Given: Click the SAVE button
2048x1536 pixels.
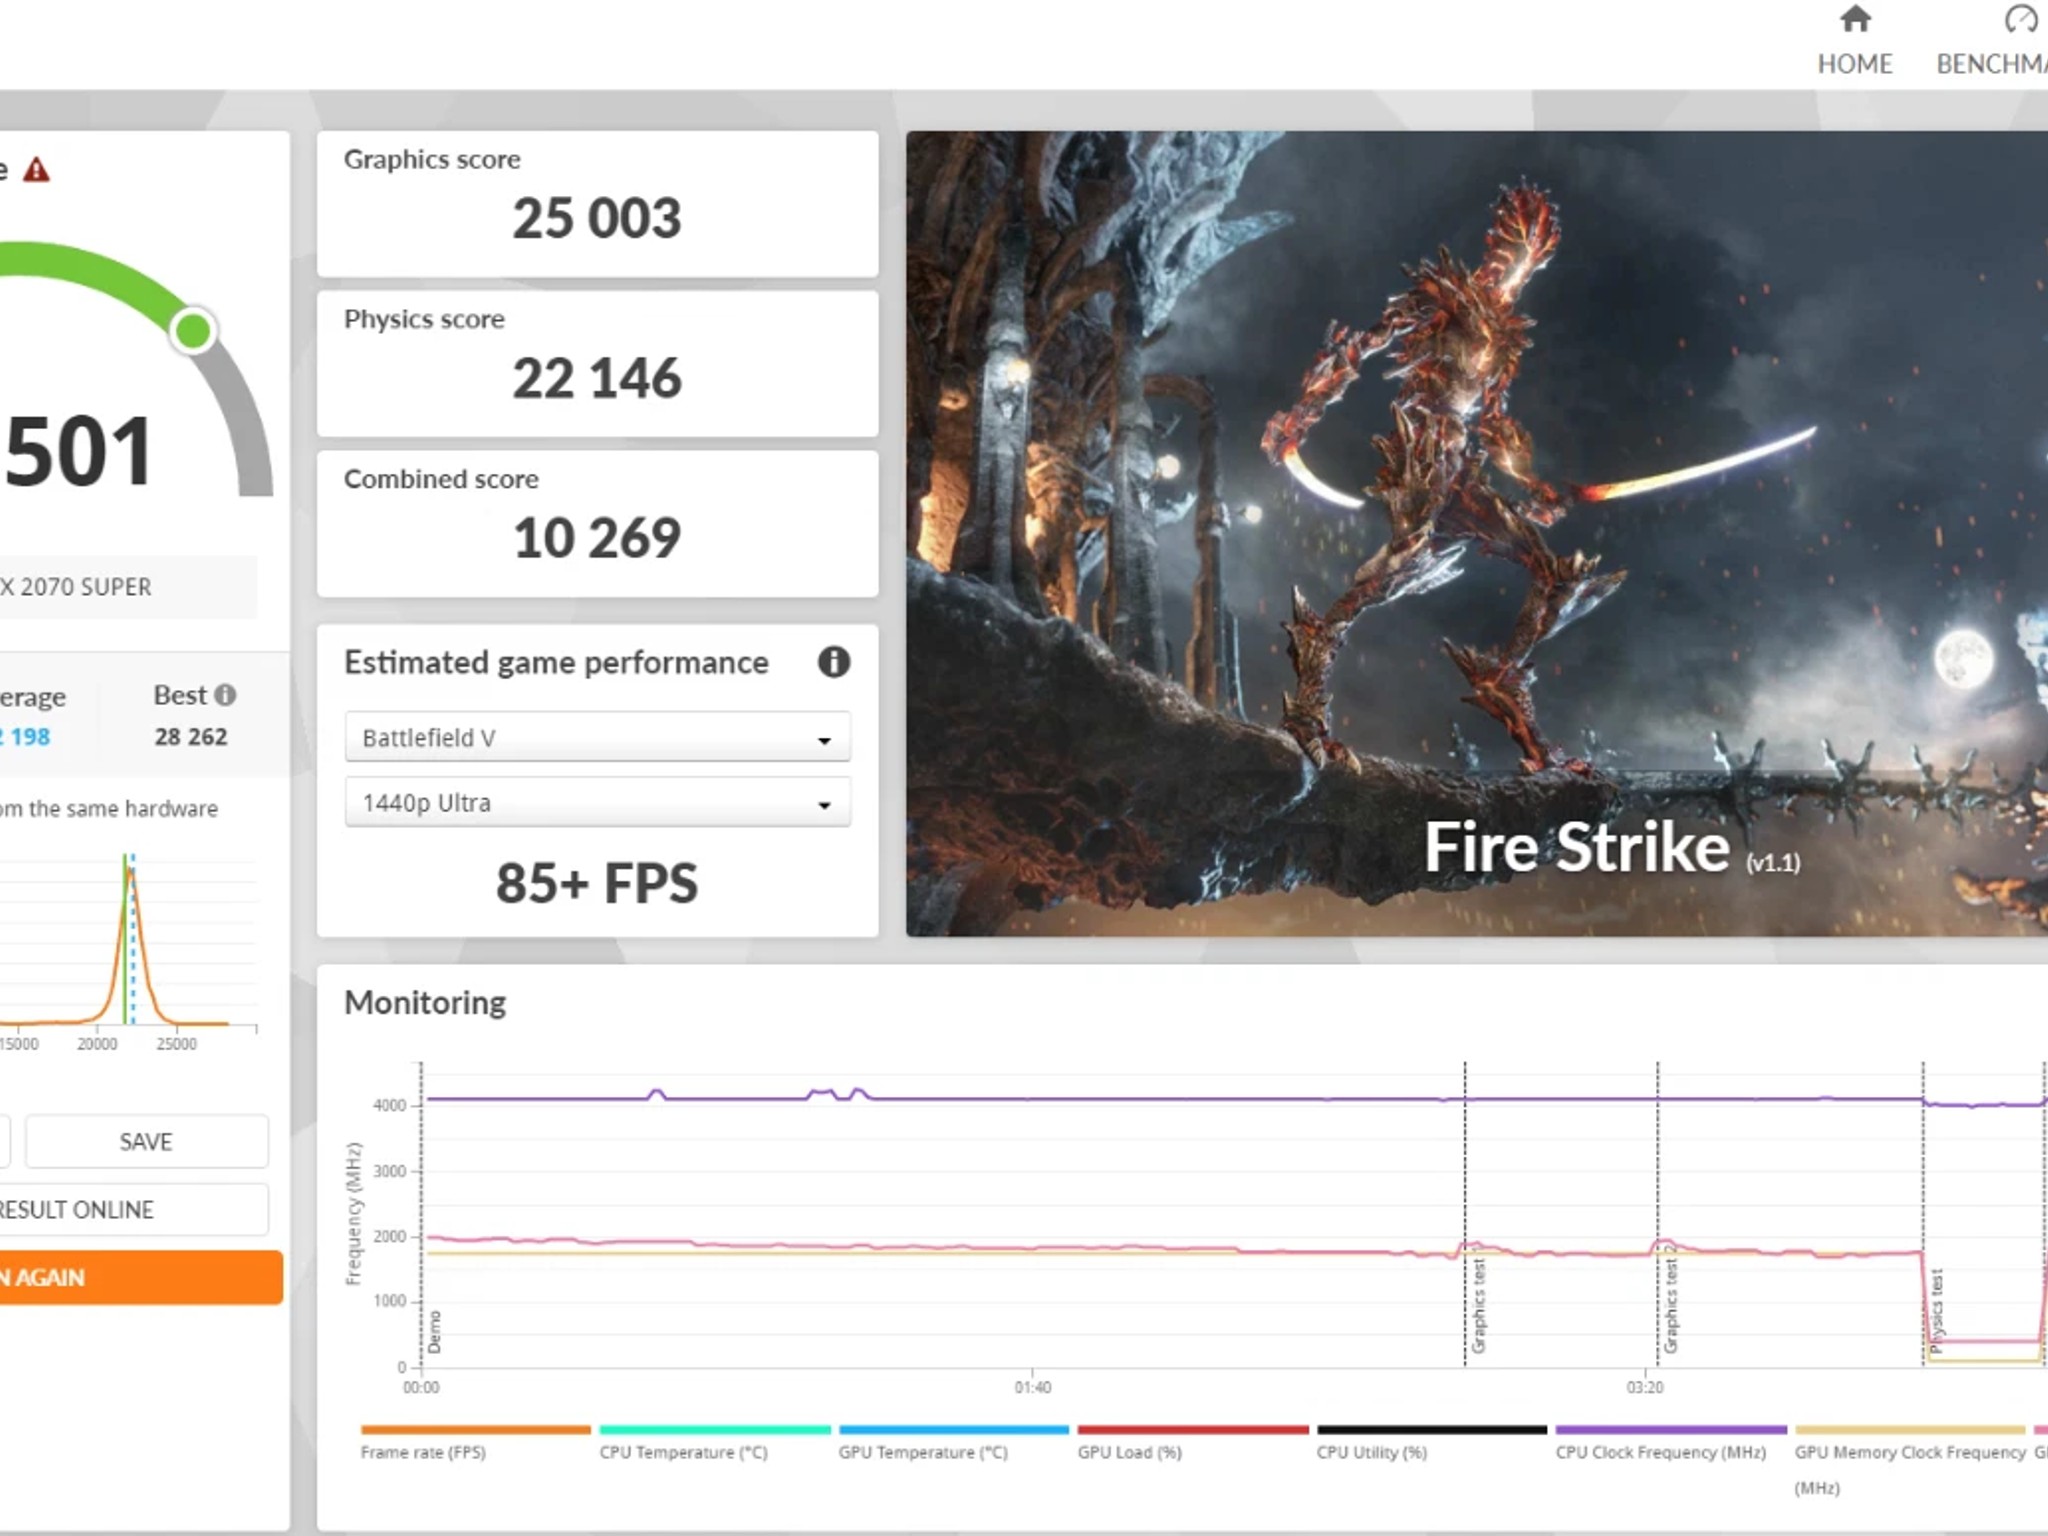Looking at the screenshot, I should coord(146,1142).
